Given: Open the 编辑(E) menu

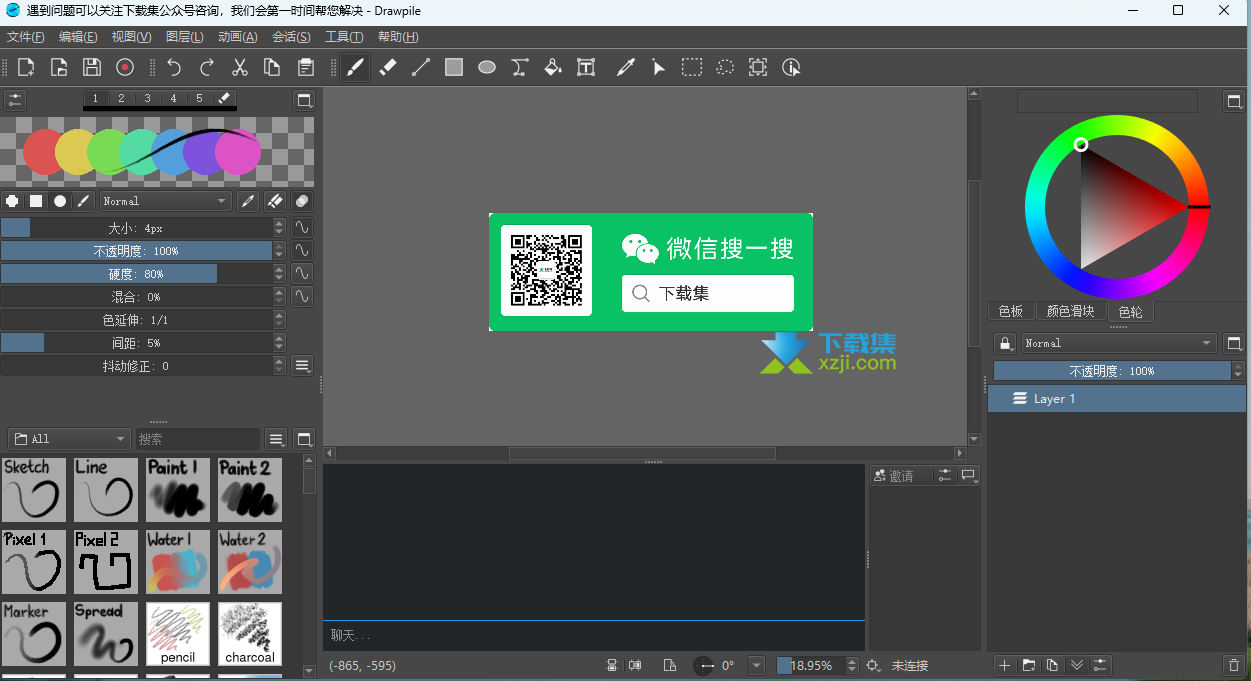Looking at the screenshot, I should pyautogui.click(x=78, y=37).
